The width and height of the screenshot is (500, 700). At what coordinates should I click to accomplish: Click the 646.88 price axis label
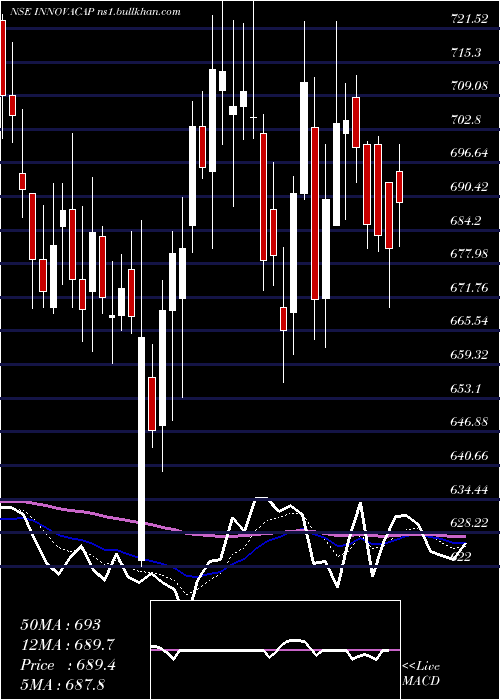pos(470,422)
